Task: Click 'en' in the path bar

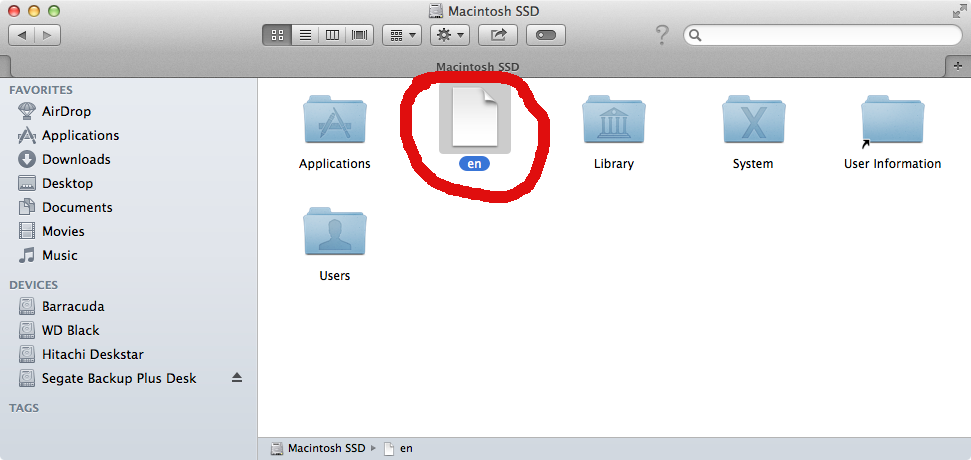Action: pyautogui.click(x=398, y=448)
